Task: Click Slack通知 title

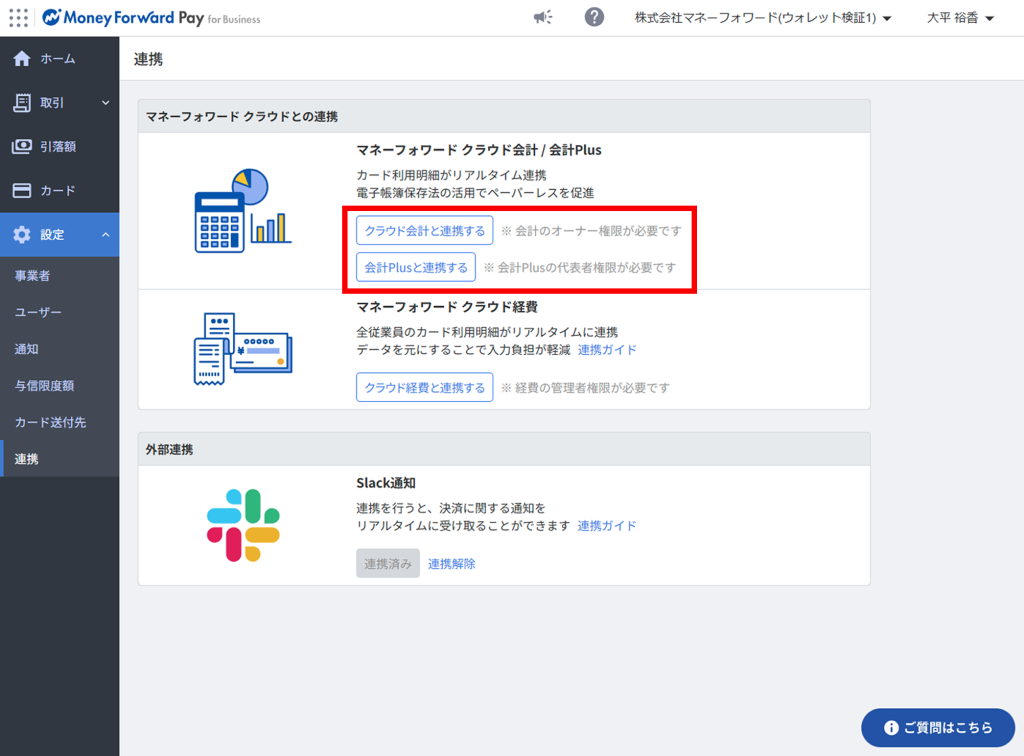Action: 386,483
